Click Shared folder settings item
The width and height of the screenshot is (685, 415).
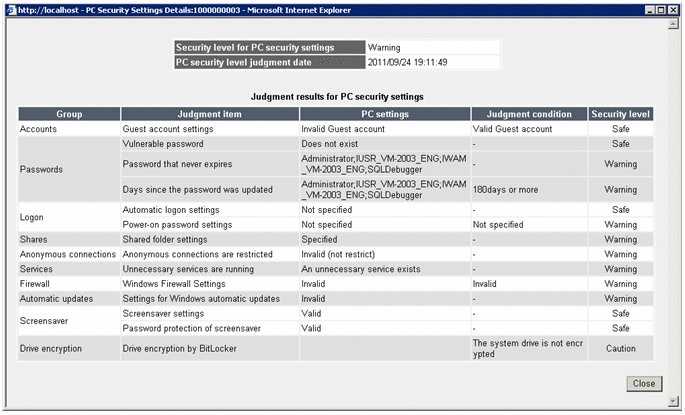pos(210,239)
